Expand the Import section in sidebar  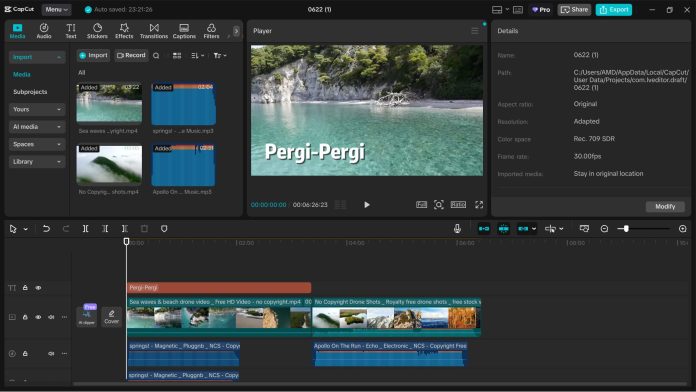(37, 57)
